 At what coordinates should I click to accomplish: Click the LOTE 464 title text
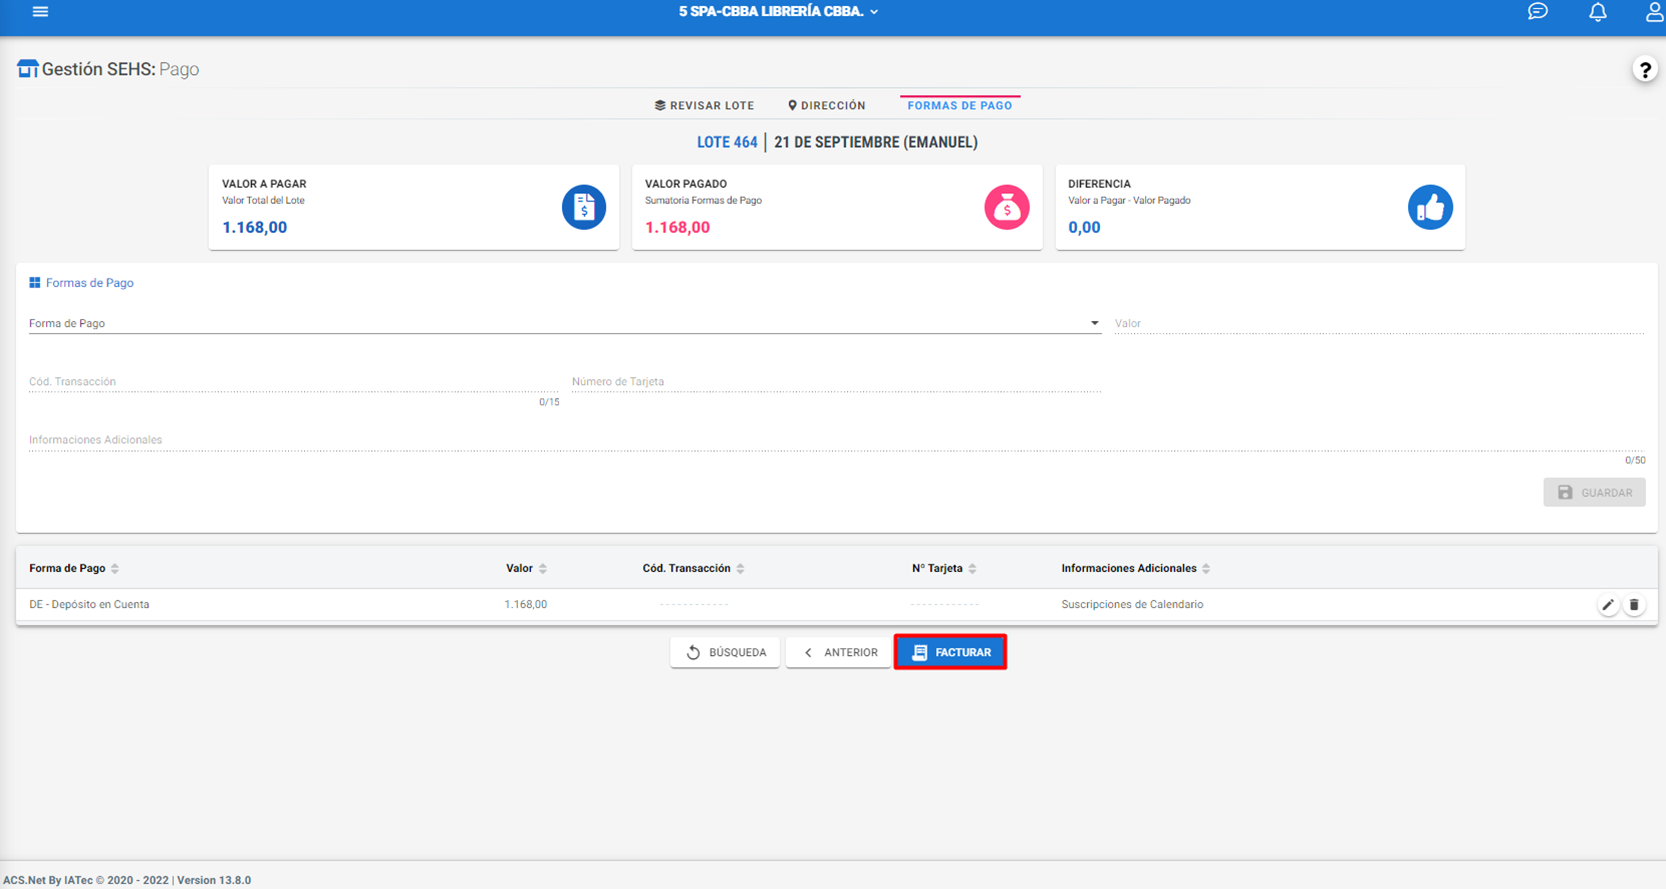[x=727, y=142]
